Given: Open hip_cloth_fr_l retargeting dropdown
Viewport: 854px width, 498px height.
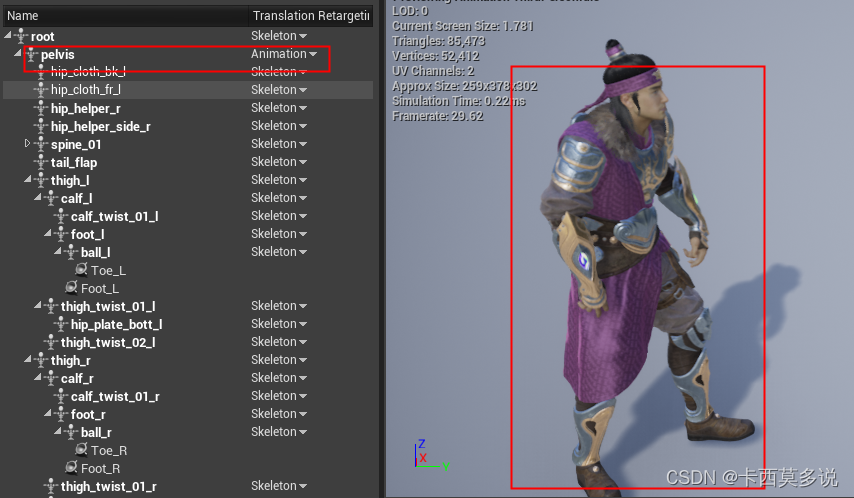Looking at the screenshot, I should tap(279, 90).
